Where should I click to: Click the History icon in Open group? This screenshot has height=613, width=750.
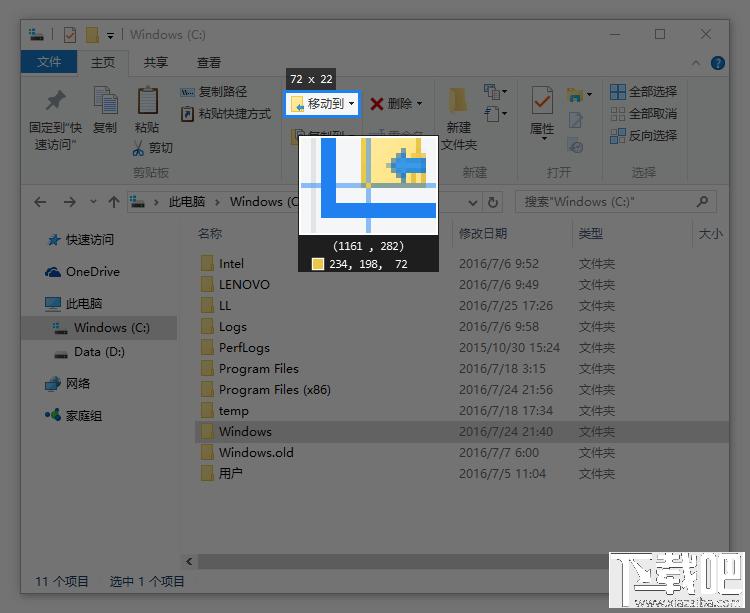575,145
